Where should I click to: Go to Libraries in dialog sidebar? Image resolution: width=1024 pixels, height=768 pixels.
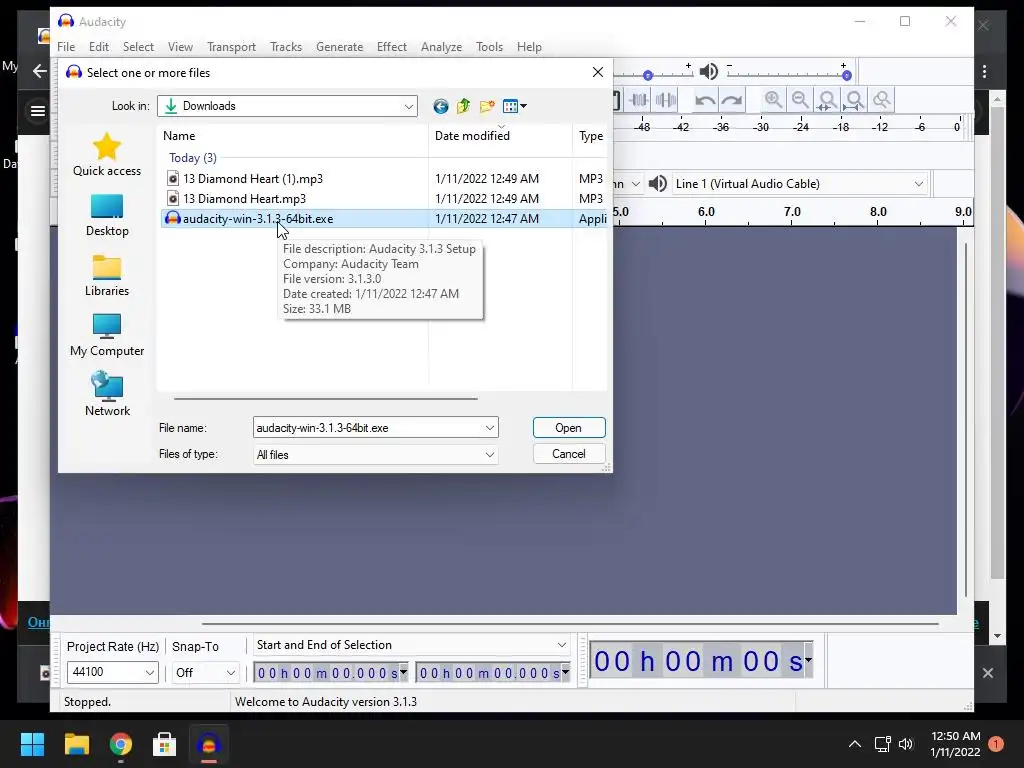(107, 276)
